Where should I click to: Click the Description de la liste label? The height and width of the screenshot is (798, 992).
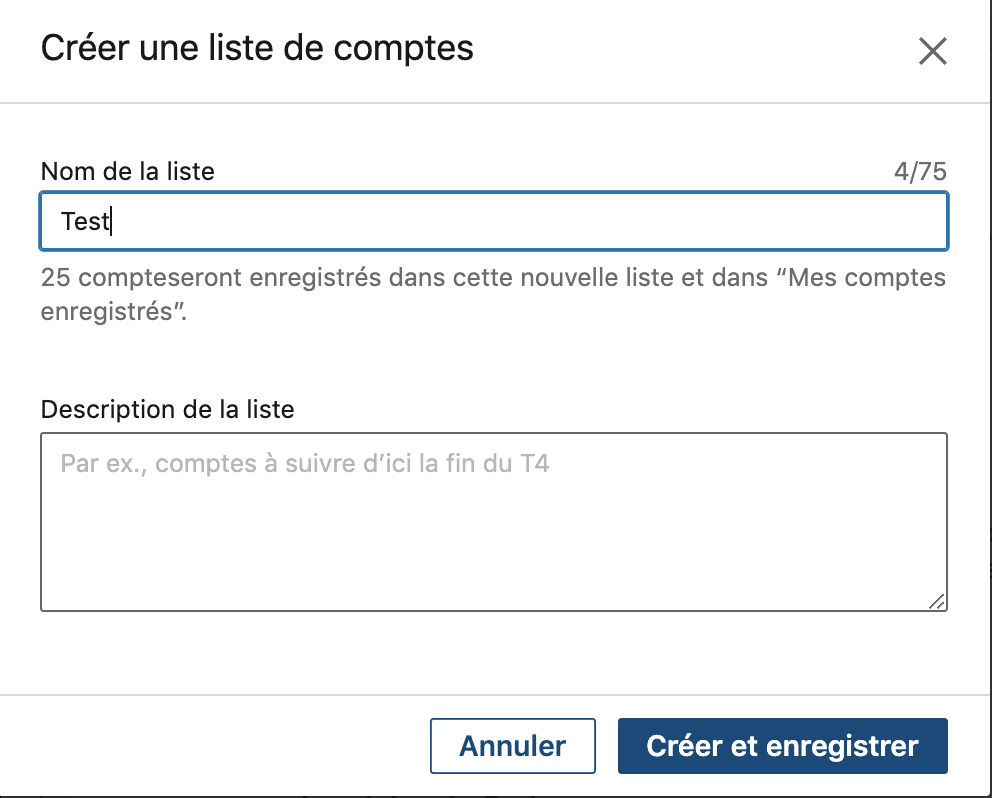tap(168, 409)
